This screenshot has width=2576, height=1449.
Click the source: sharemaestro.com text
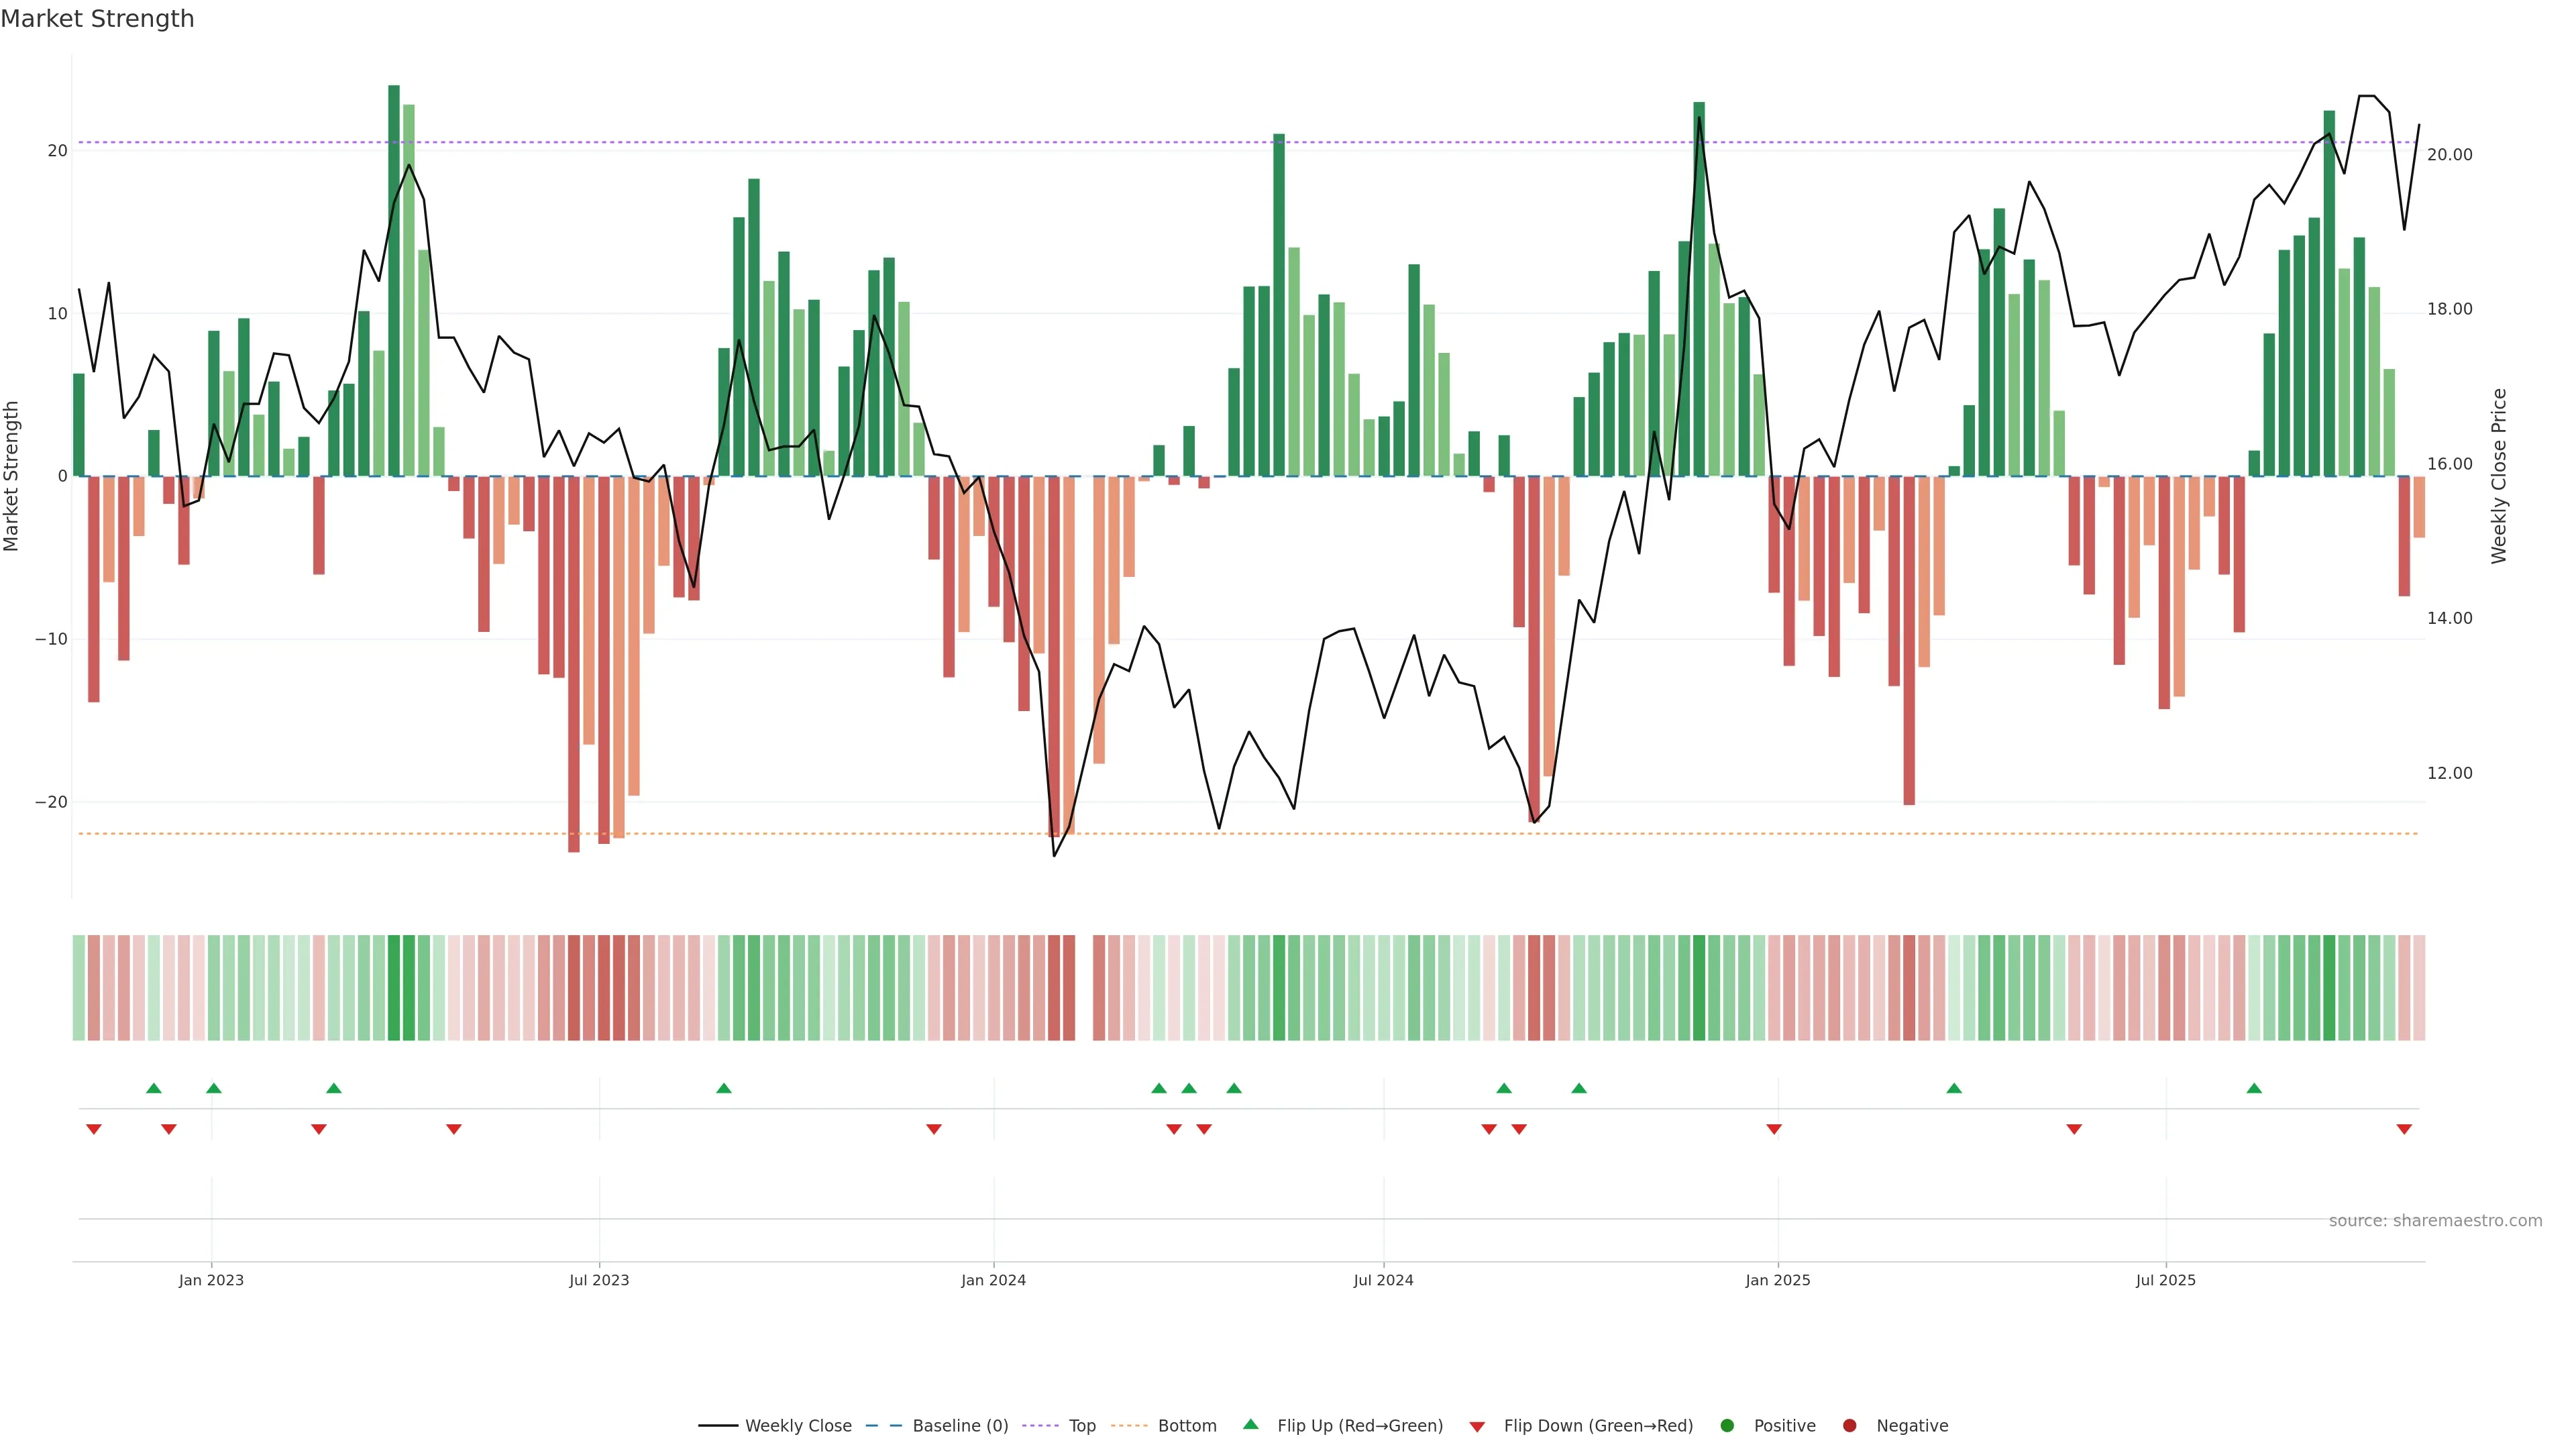(x=2435, y=1221)
